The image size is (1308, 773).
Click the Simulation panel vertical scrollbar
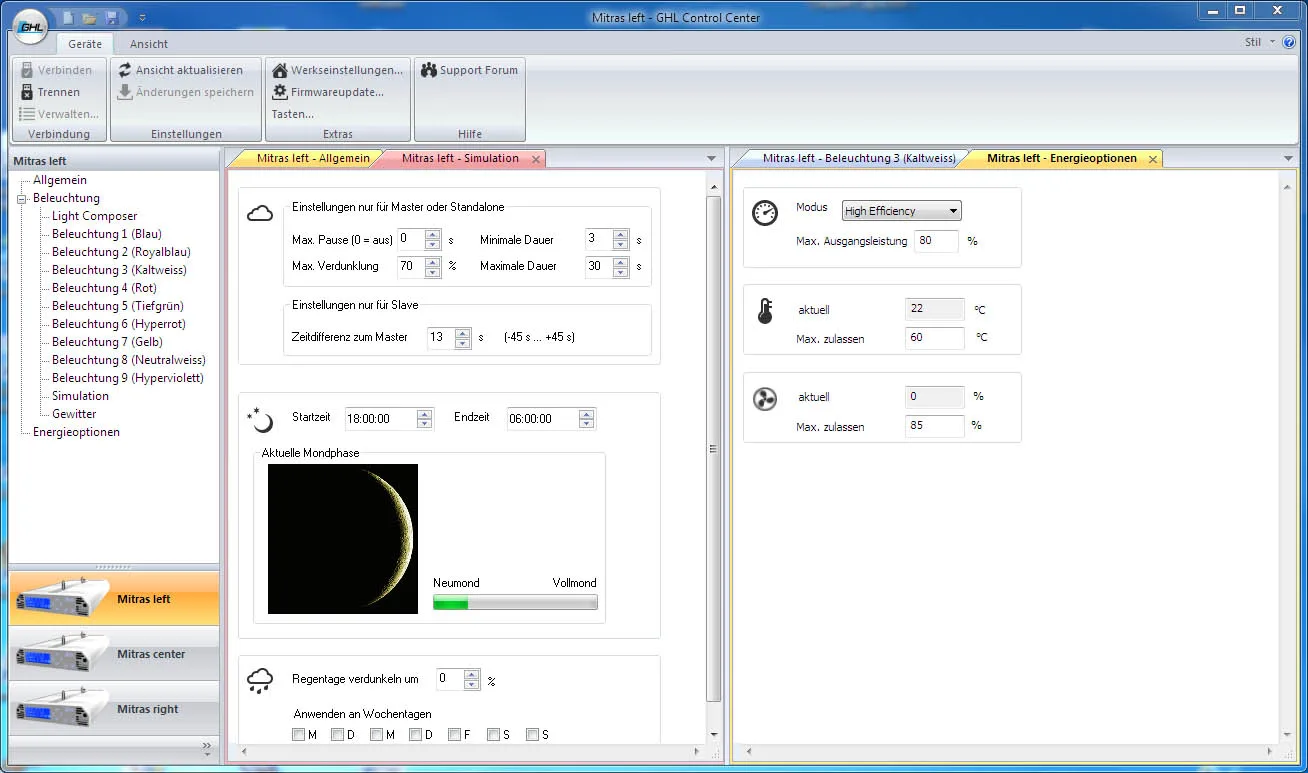pos(714,449)
